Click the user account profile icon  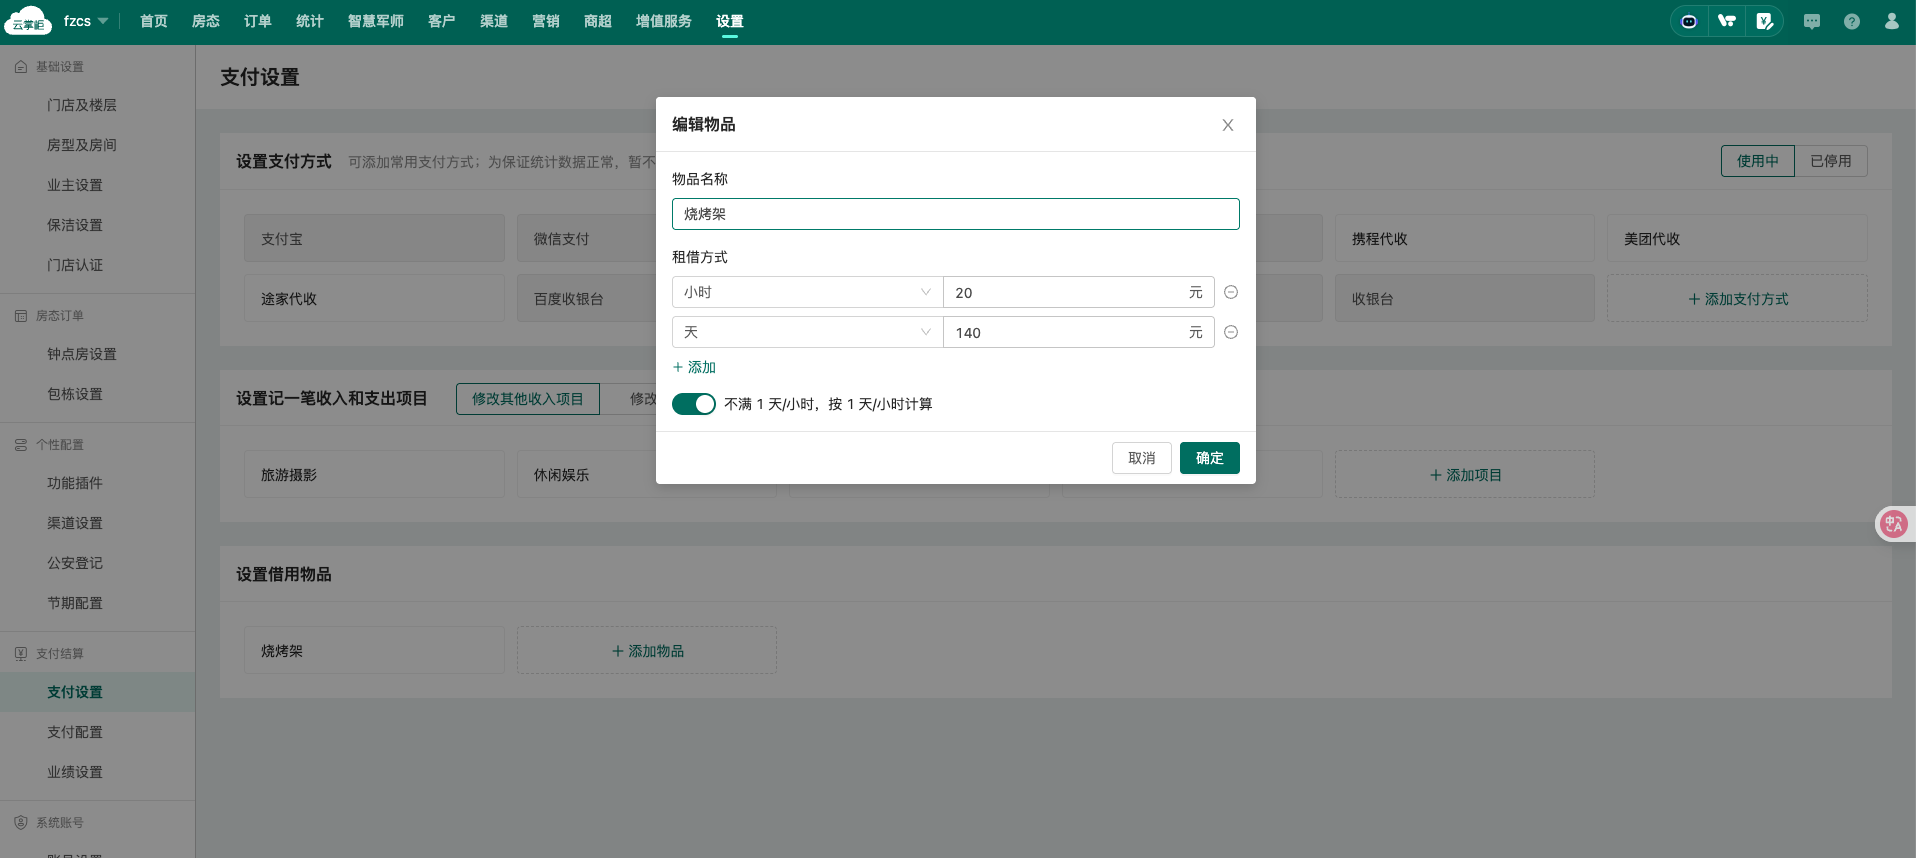pyautogui.click(x=1891, y=21)
